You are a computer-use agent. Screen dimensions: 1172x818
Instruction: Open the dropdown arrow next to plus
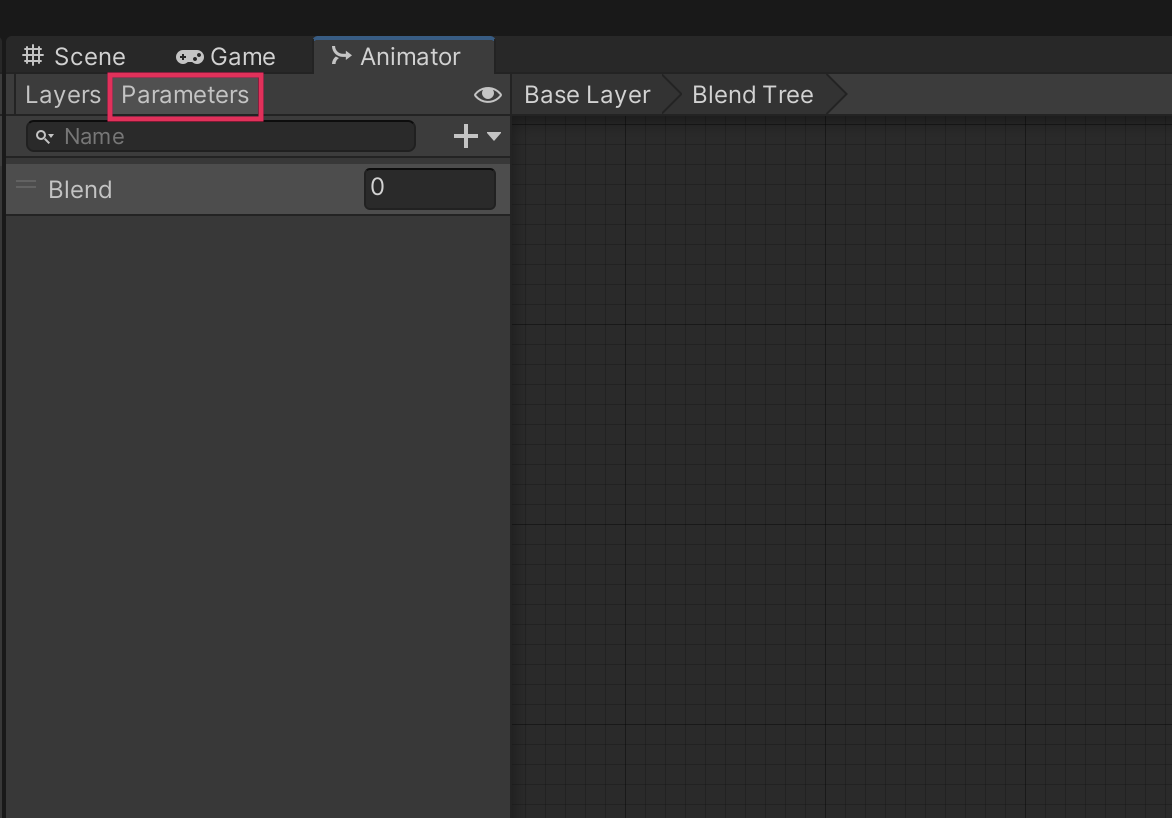point(494,136)
